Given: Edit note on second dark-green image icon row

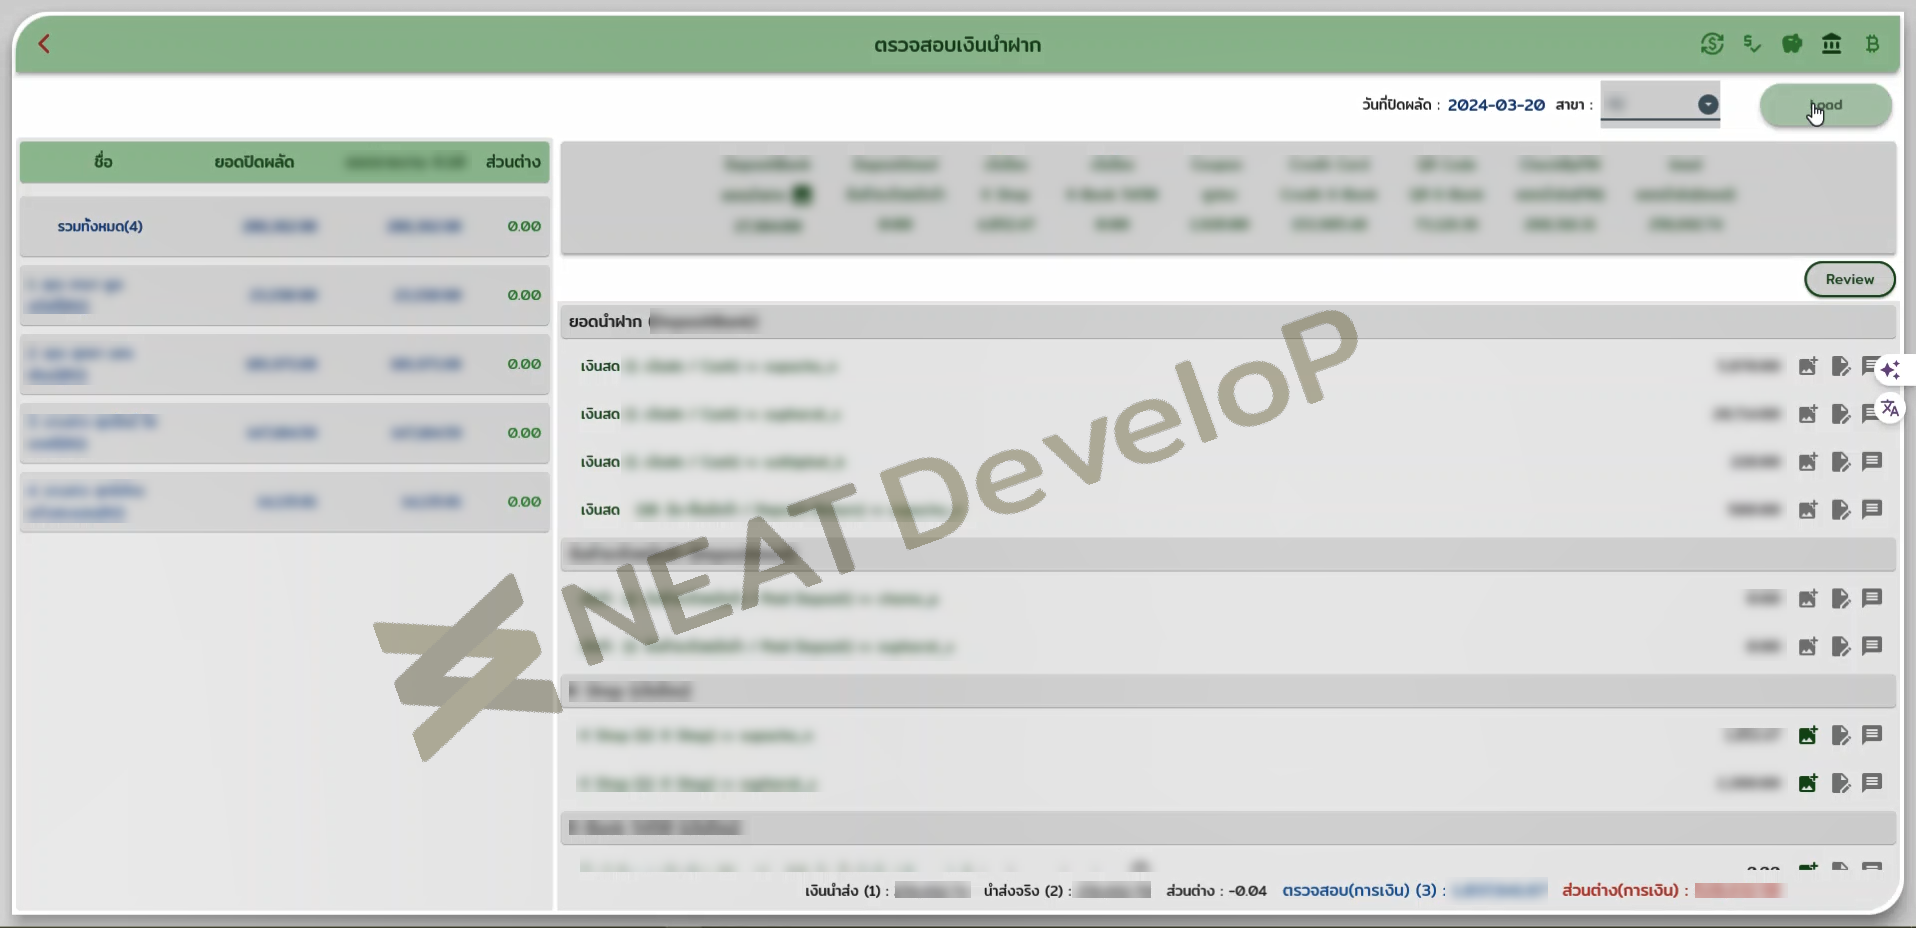Looking at the screenshot, I should pos(1840,783).
